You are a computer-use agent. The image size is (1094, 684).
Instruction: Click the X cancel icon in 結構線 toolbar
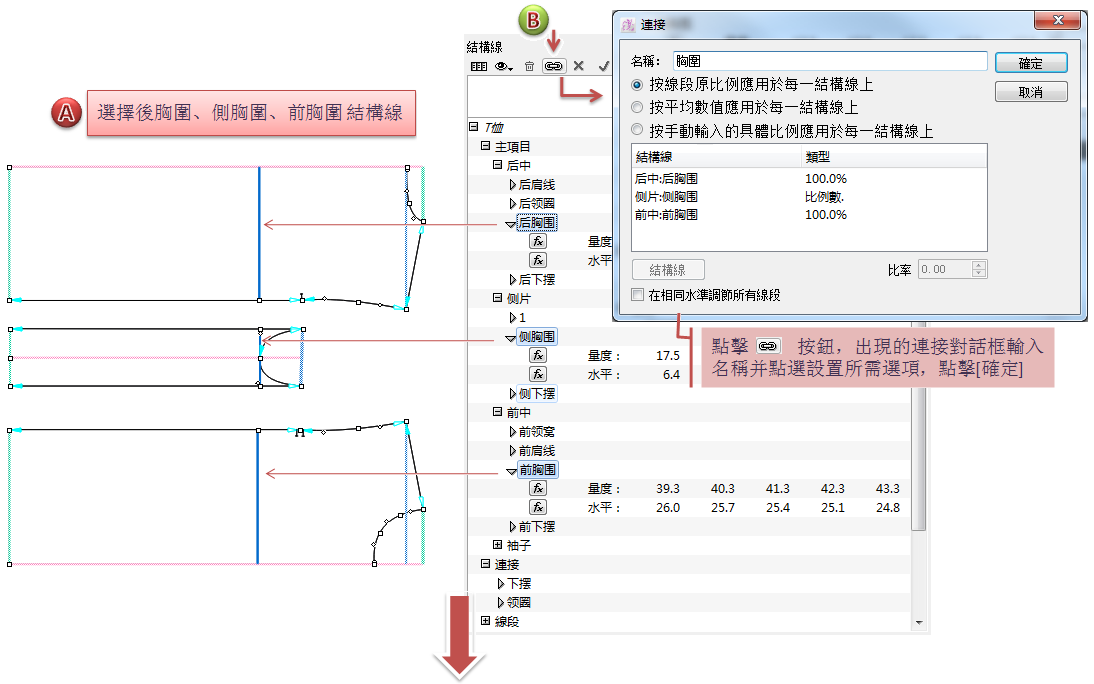pyautogui.click(x=578, y=66)
